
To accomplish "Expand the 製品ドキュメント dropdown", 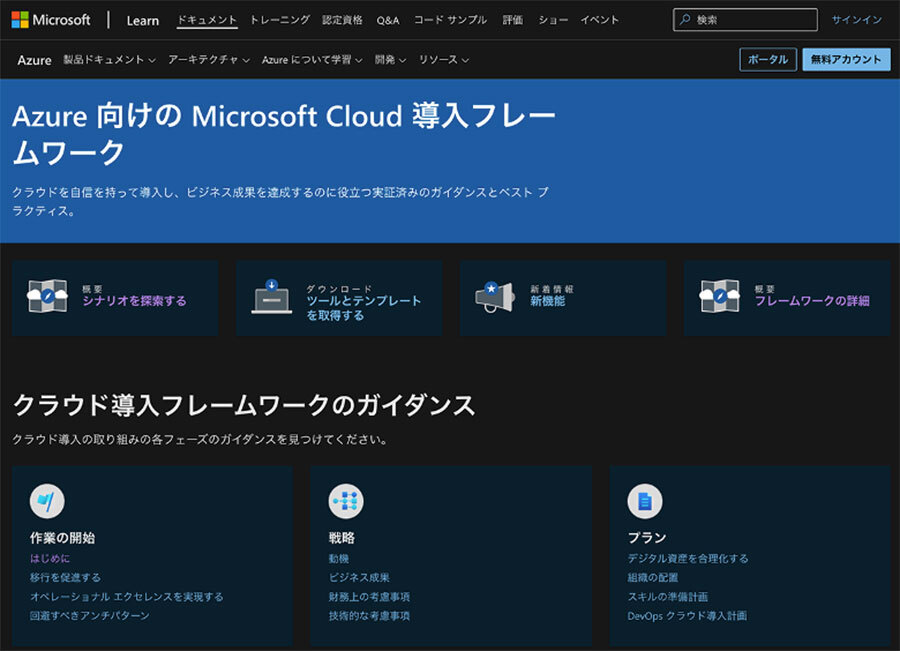I will coord(109,60).
